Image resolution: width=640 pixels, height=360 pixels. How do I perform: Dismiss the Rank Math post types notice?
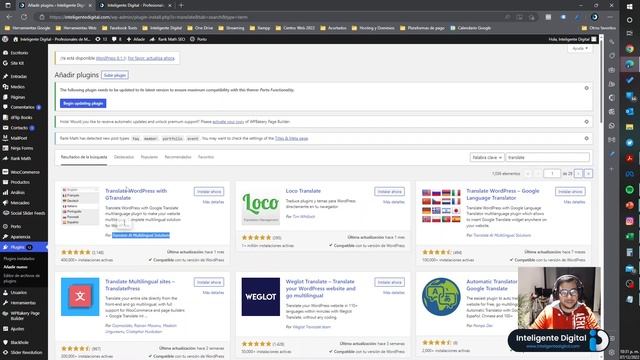pos(587,138)
